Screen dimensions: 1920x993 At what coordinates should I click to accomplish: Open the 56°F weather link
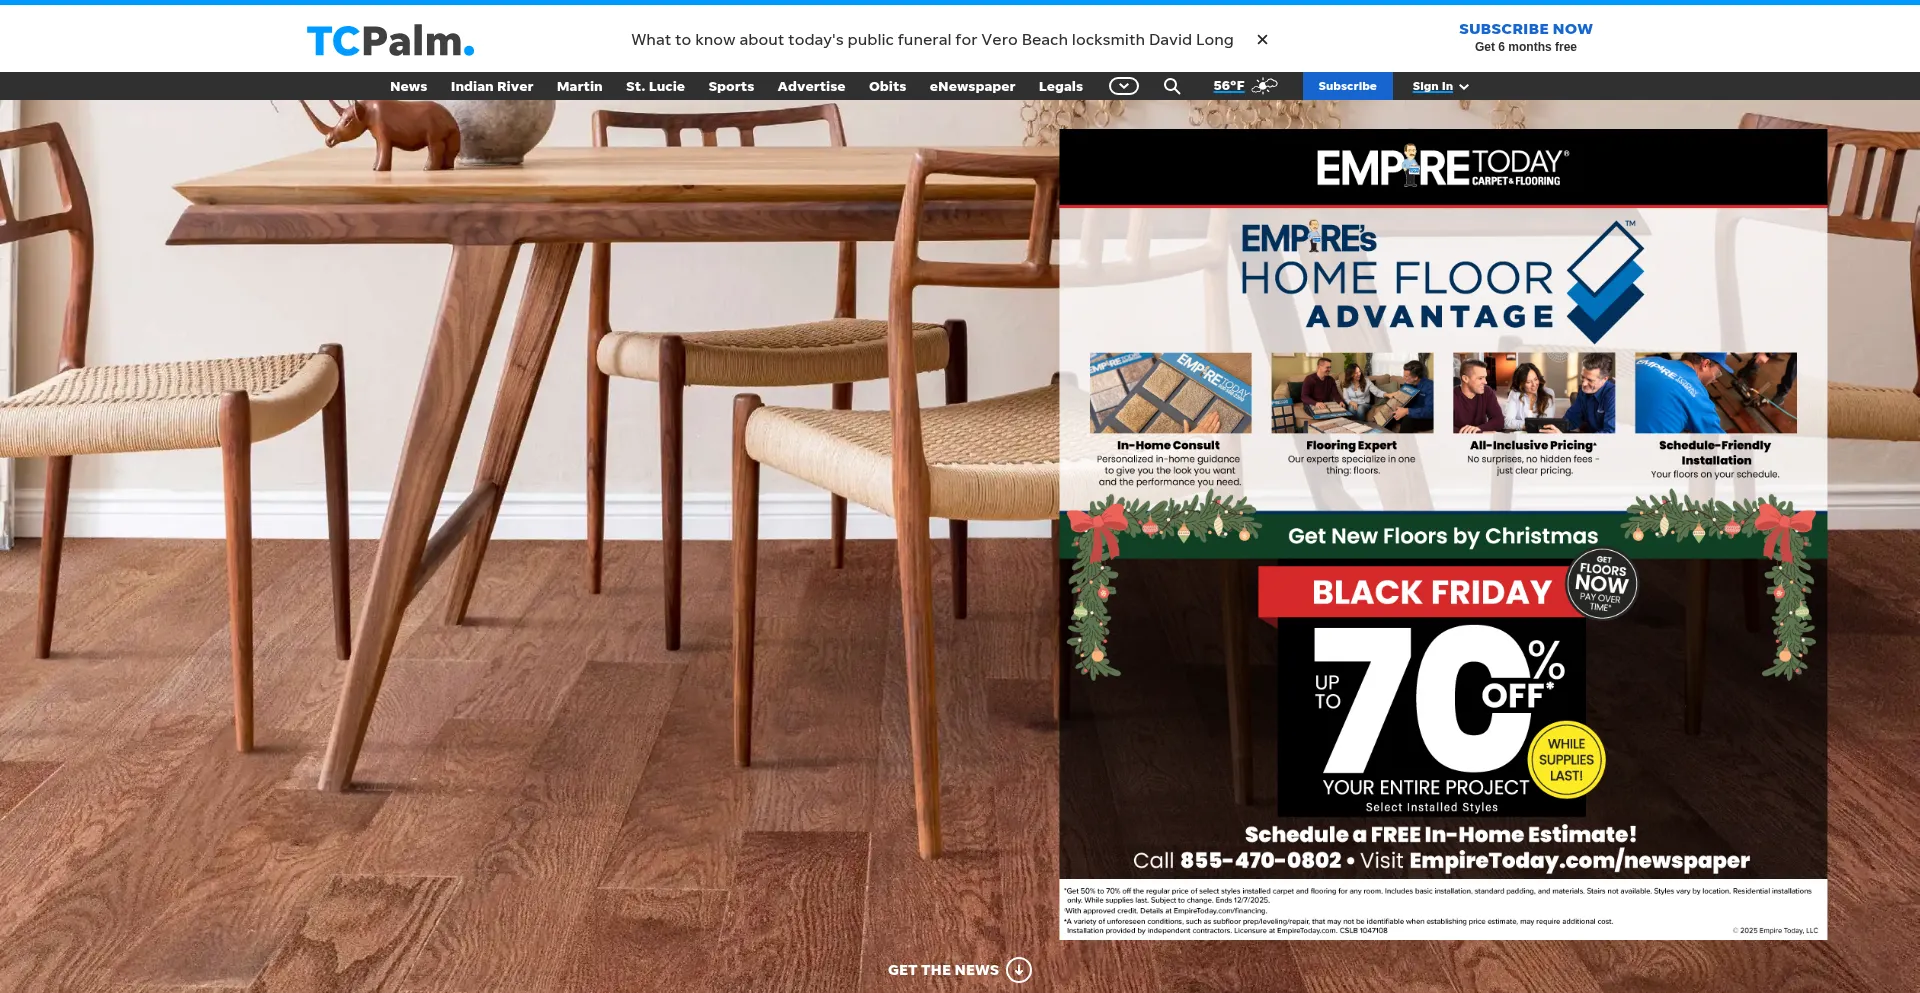(x=1229, y=86)
